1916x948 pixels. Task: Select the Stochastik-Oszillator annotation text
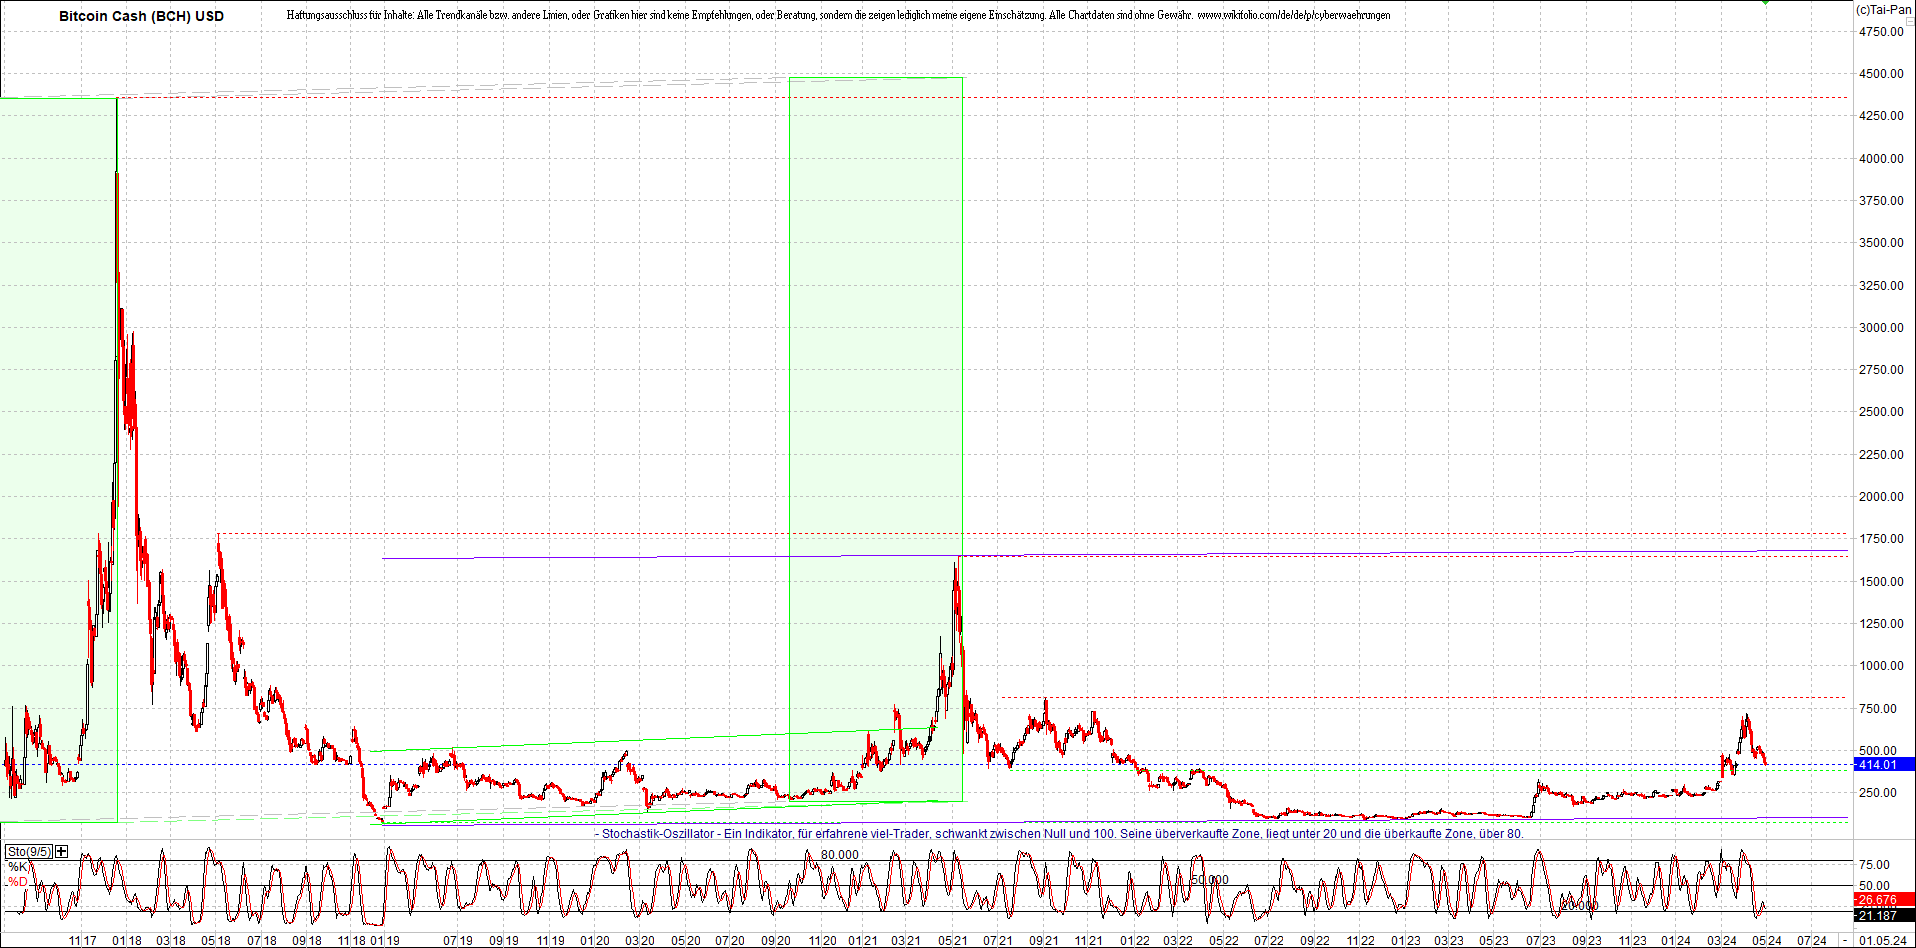pos(1060,833)
